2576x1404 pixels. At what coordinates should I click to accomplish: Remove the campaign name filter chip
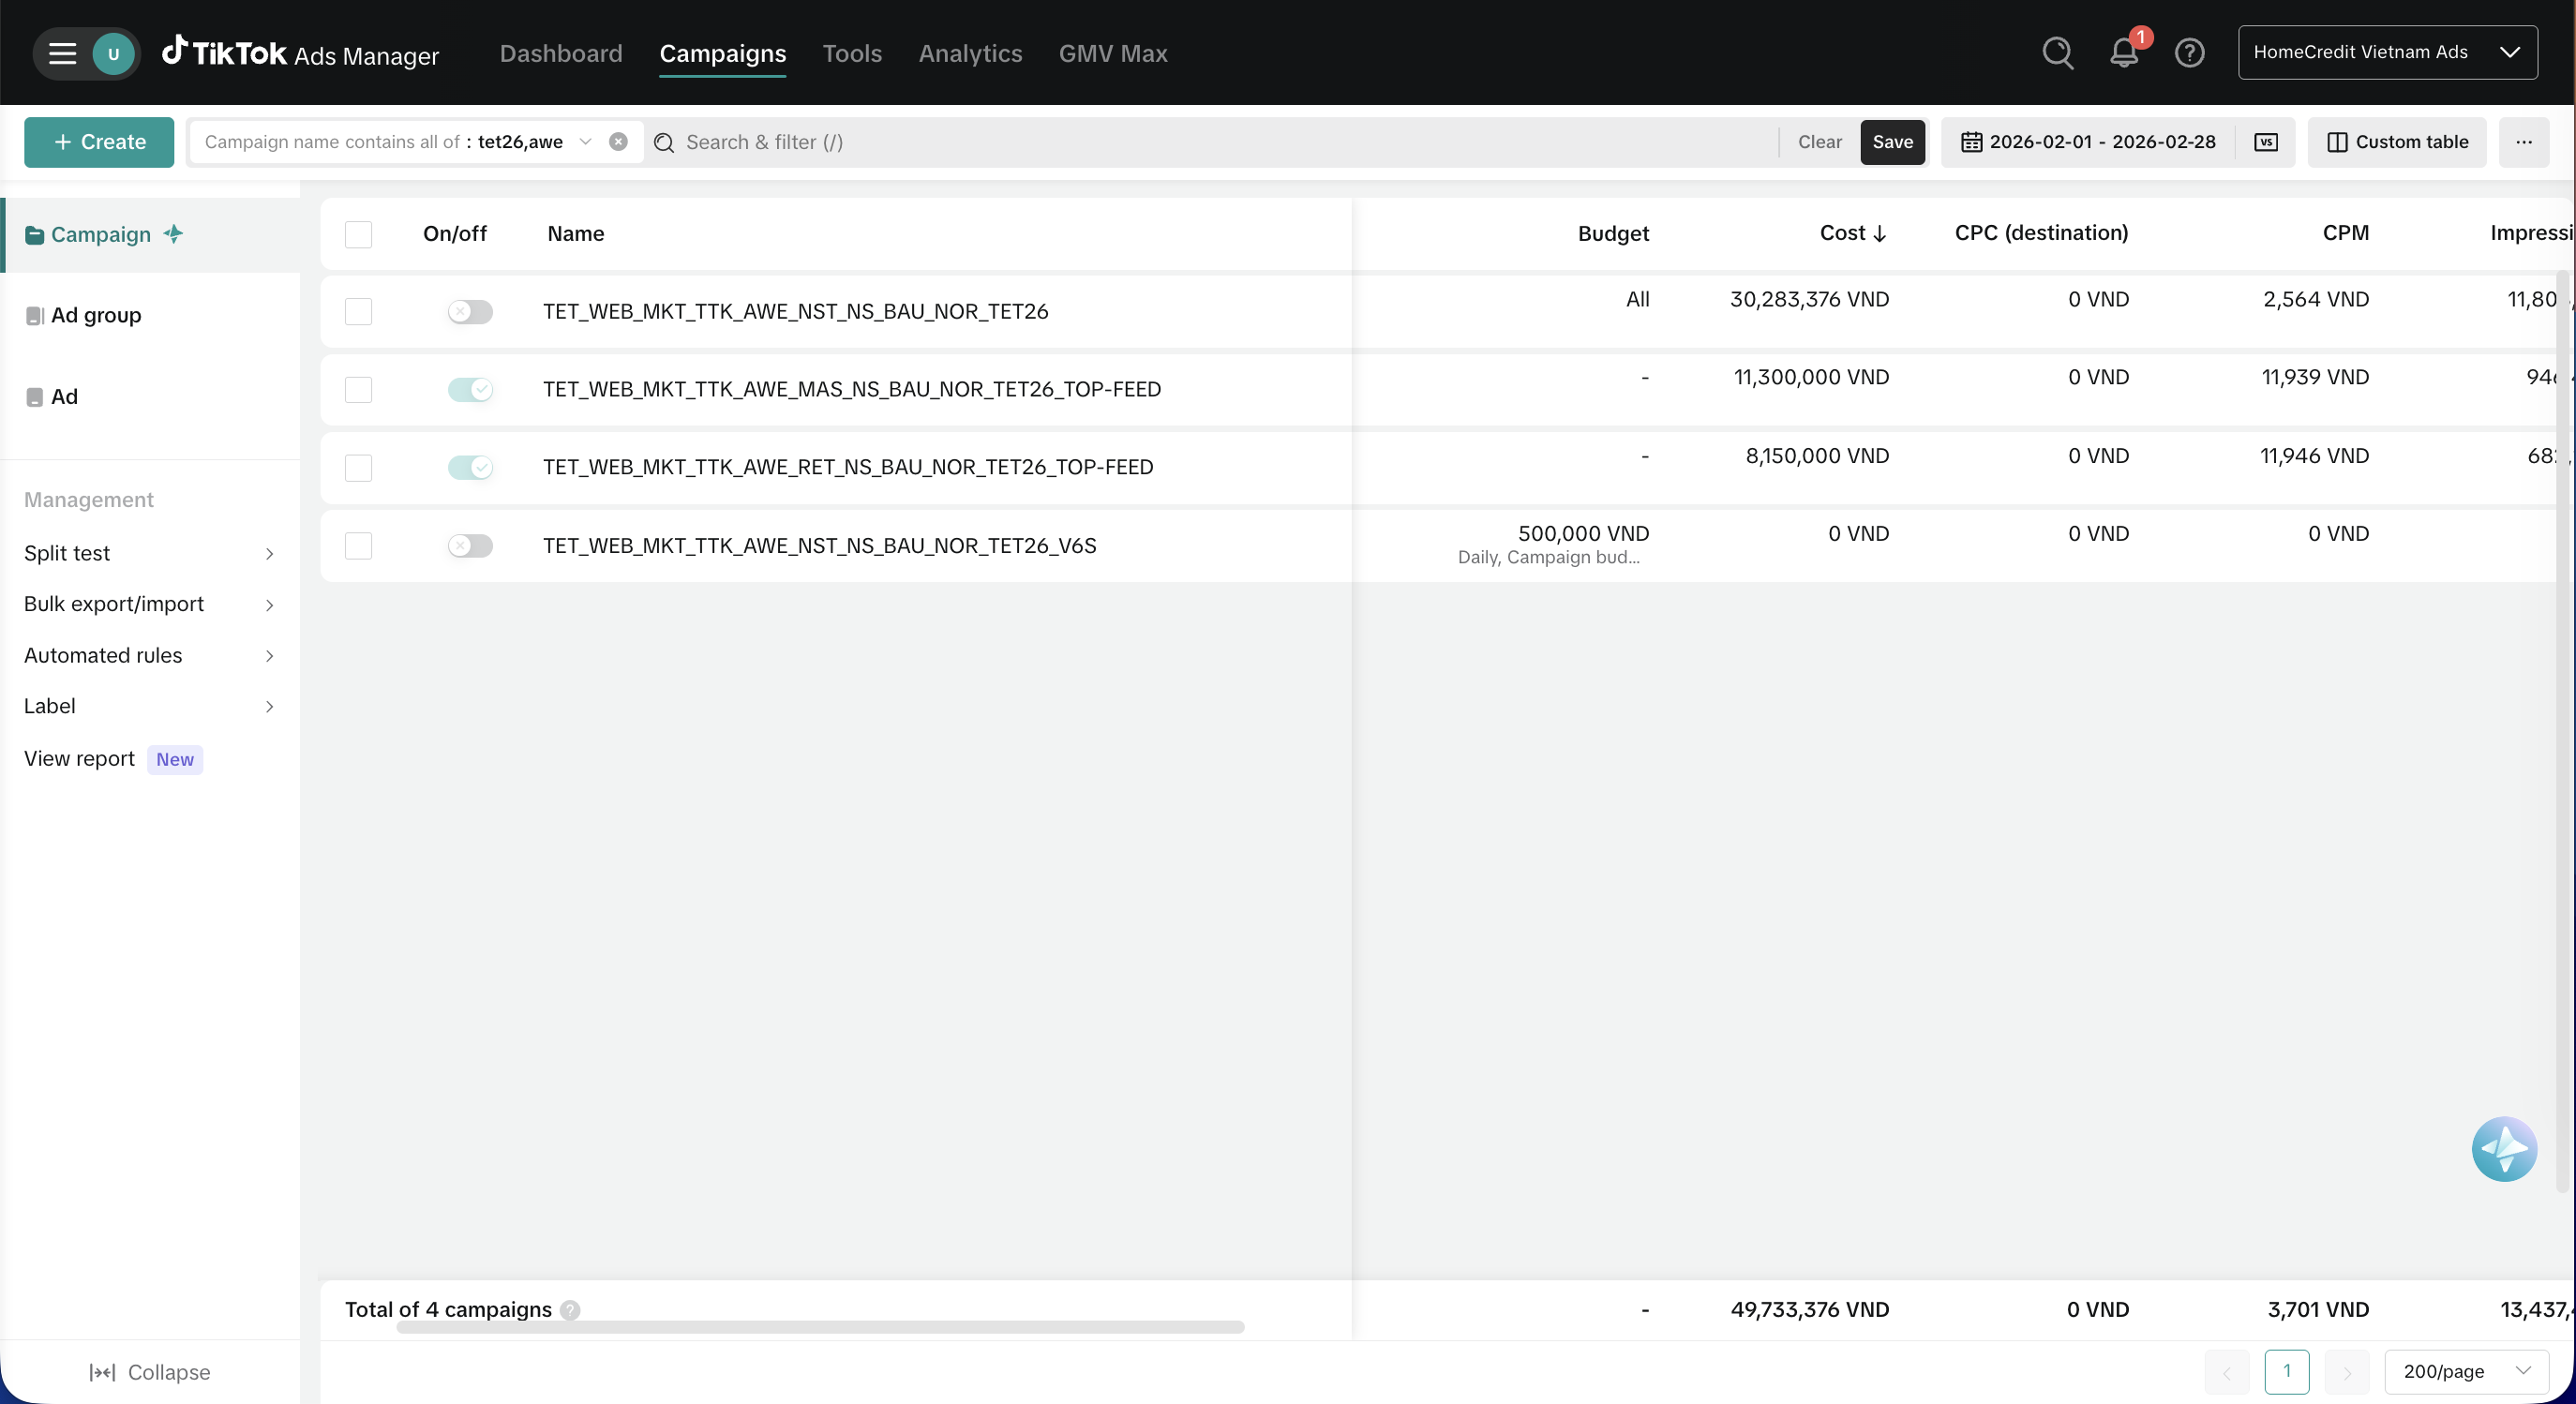click(618, 142)
